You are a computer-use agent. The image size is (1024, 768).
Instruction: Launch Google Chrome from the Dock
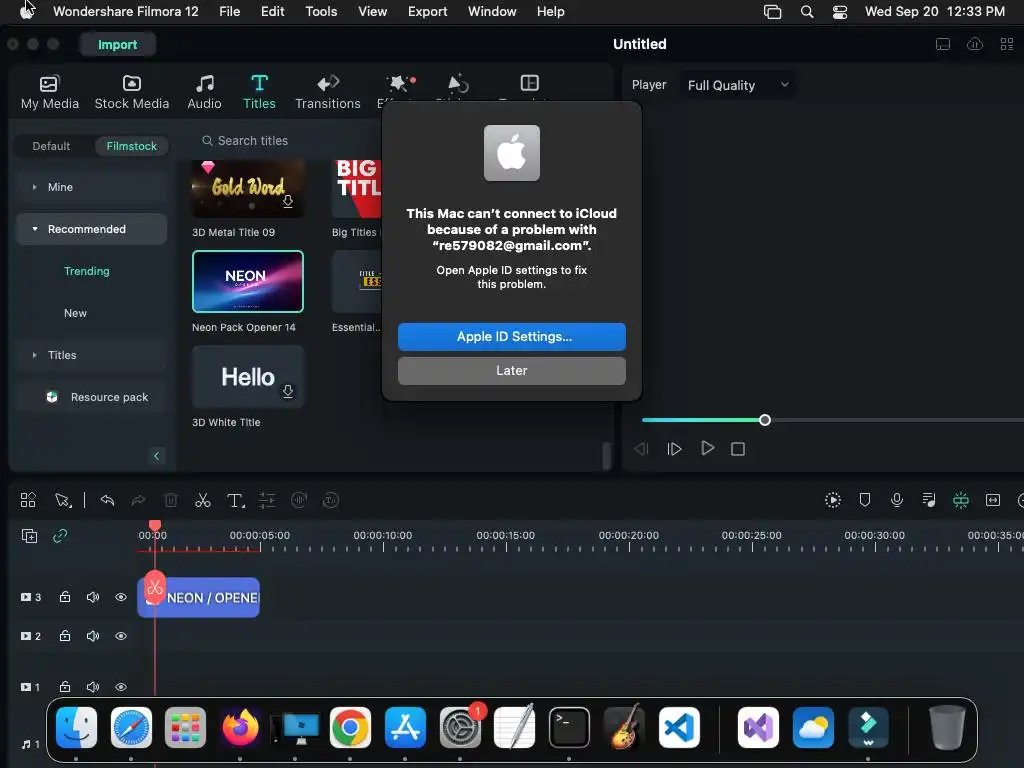pyautogui.click(x=350, y=728)
